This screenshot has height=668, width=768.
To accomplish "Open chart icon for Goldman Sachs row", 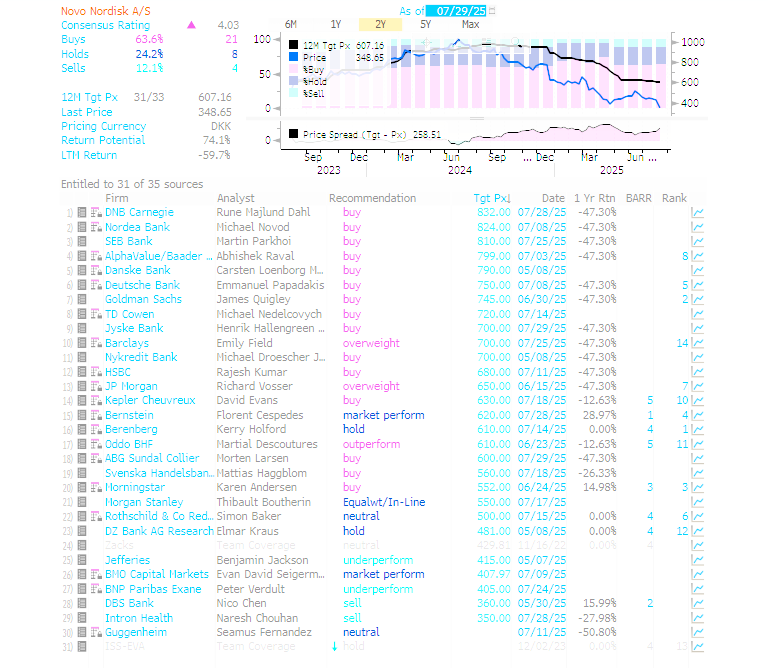I will 697,299.
